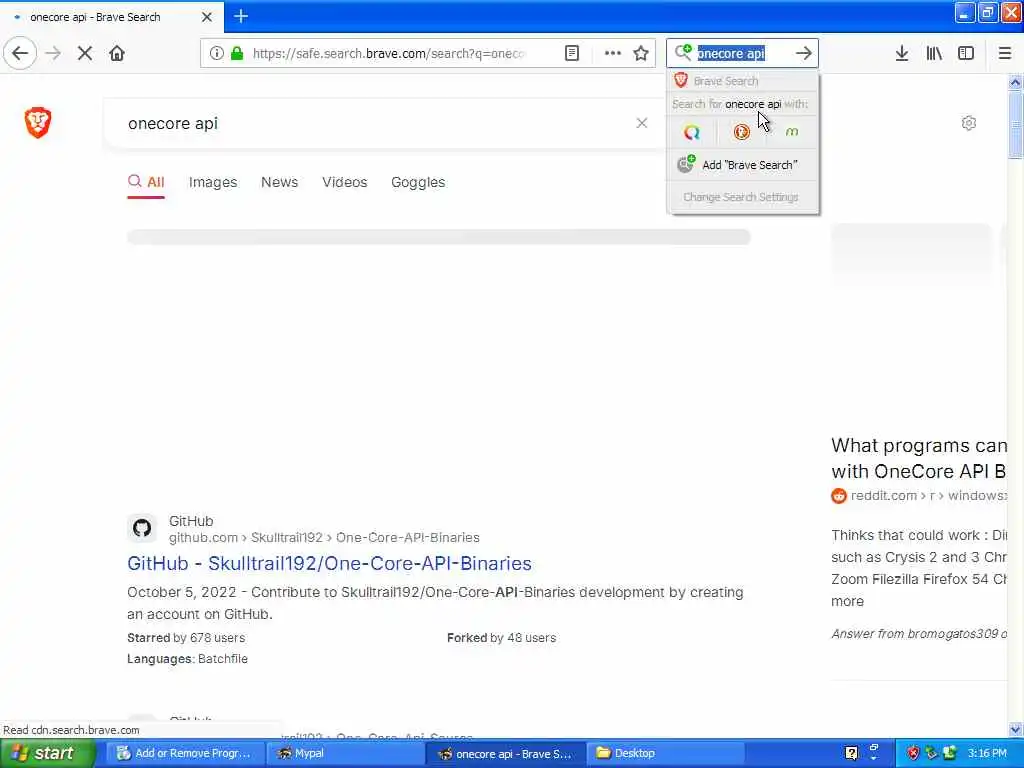Image resolution: width=1024 pixels, height=768 pixels.
Task: Click "Starred by 678 users" text
Action: pyautogui.click(x=186, y=638)
